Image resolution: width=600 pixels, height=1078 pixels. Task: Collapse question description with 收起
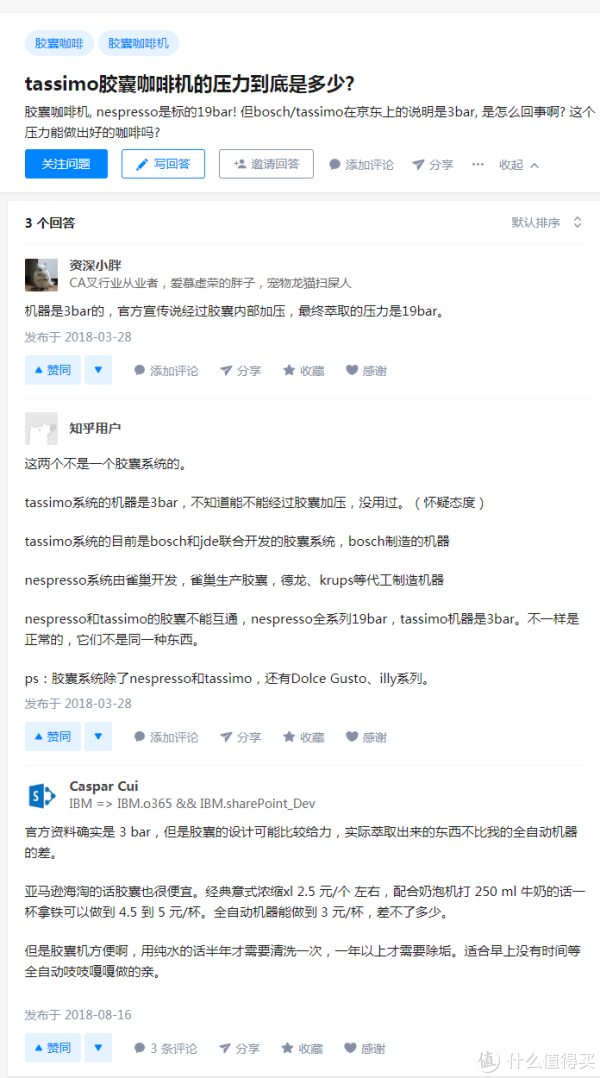click(519, 164)
